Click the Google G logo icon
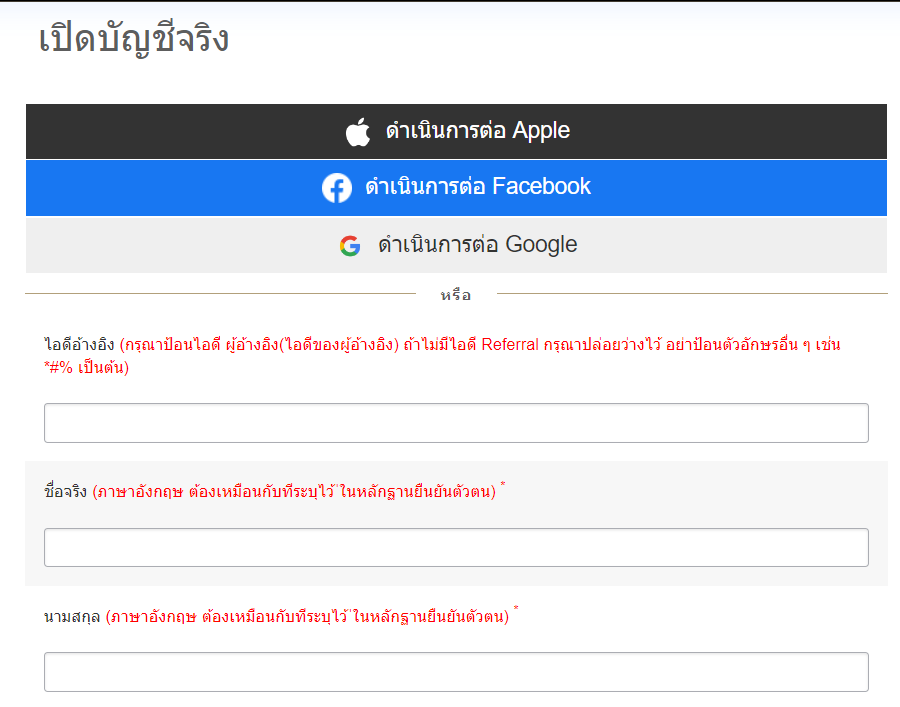This screenshot has width=900, height=707. (350, 246)
